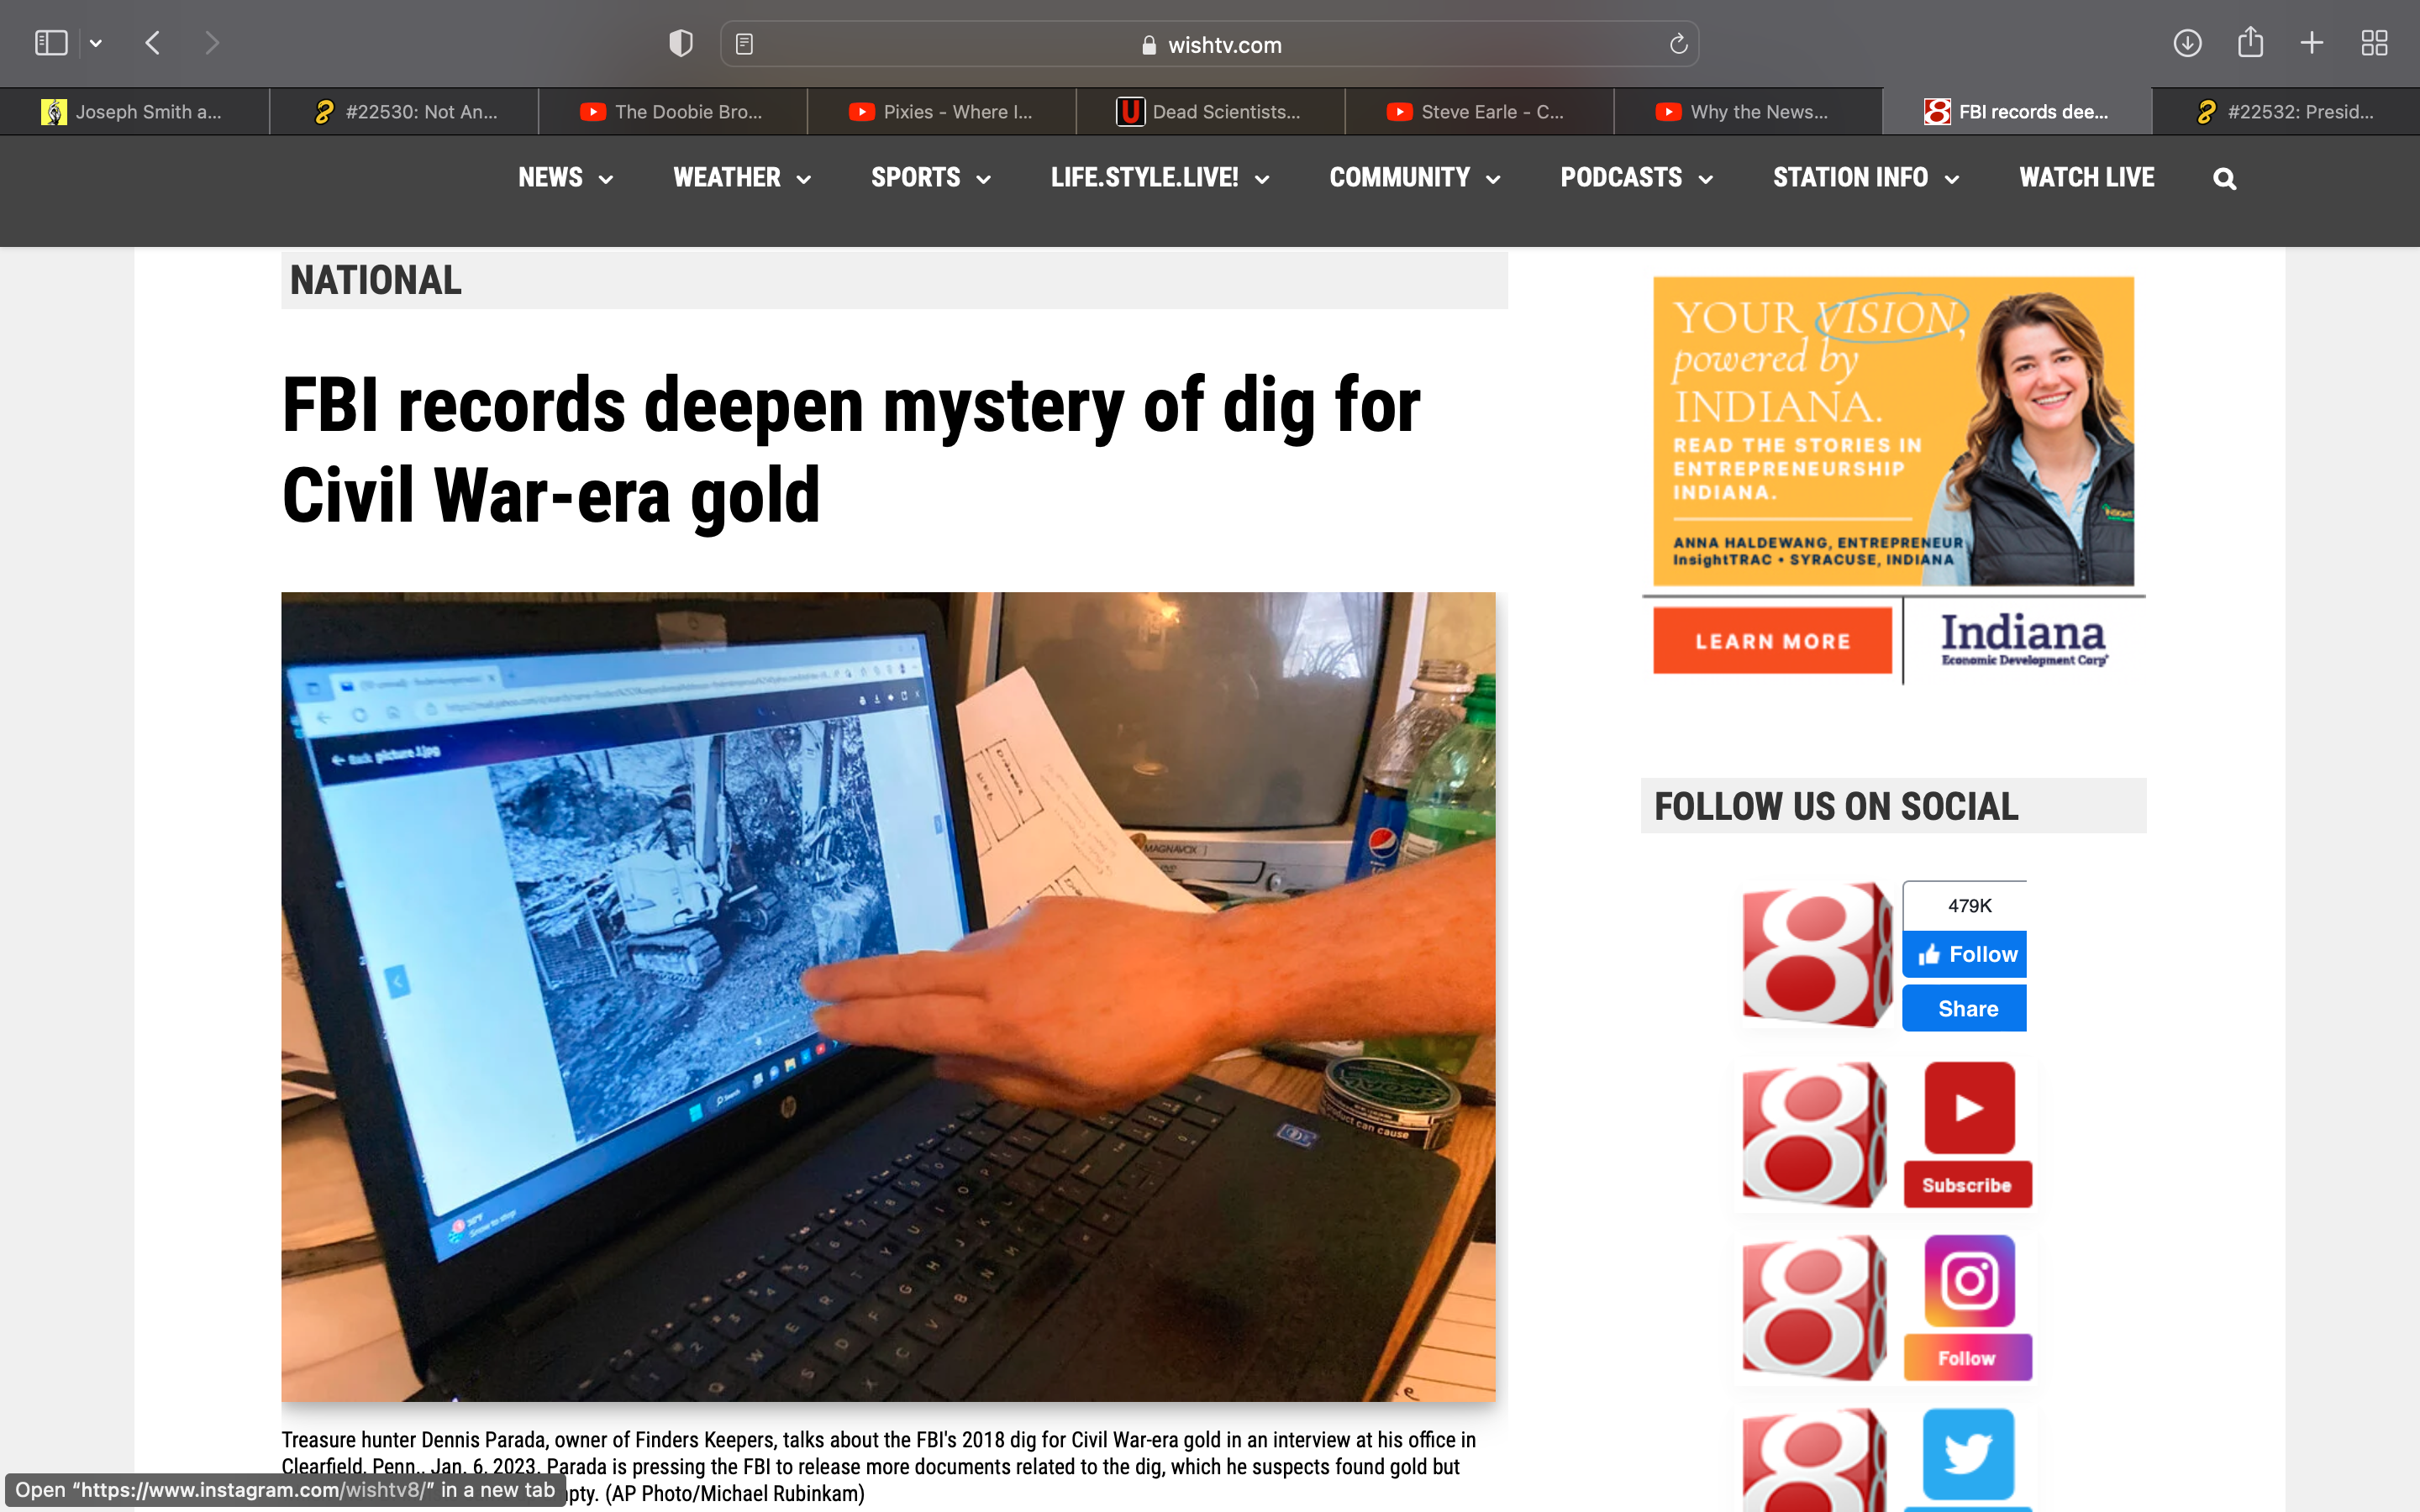
Task: Click the Instagram Follow button
Action: 1967,1358
